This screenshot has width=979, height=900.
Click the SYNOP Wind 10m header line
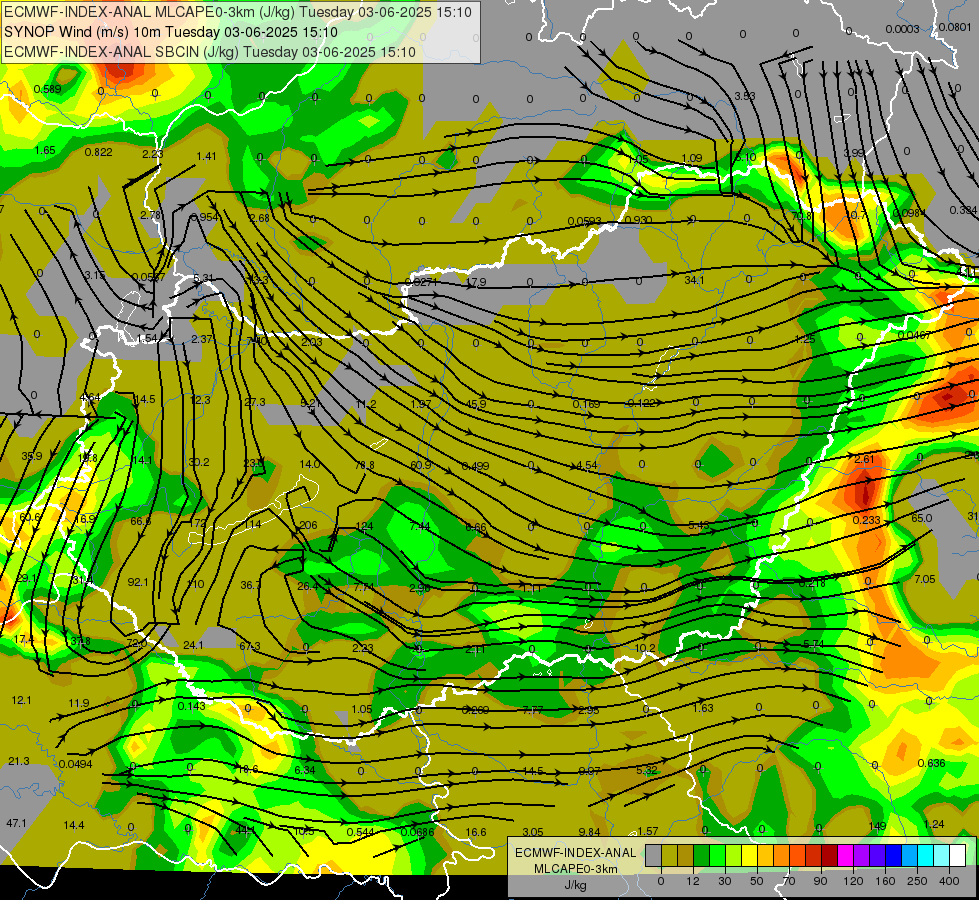click(x=170, y=32)
